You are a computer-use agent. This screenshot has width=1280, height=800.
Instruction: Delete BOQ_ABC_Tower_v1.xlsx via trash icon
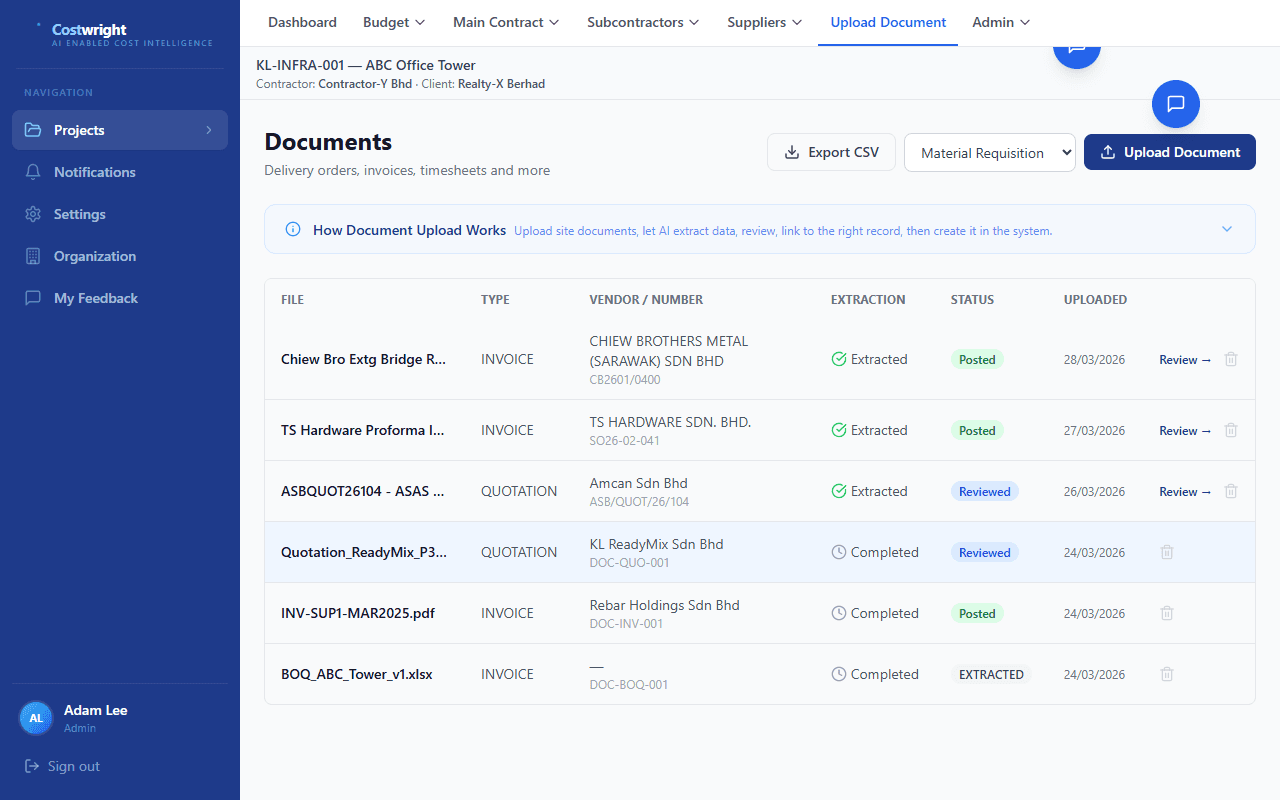1167,674
